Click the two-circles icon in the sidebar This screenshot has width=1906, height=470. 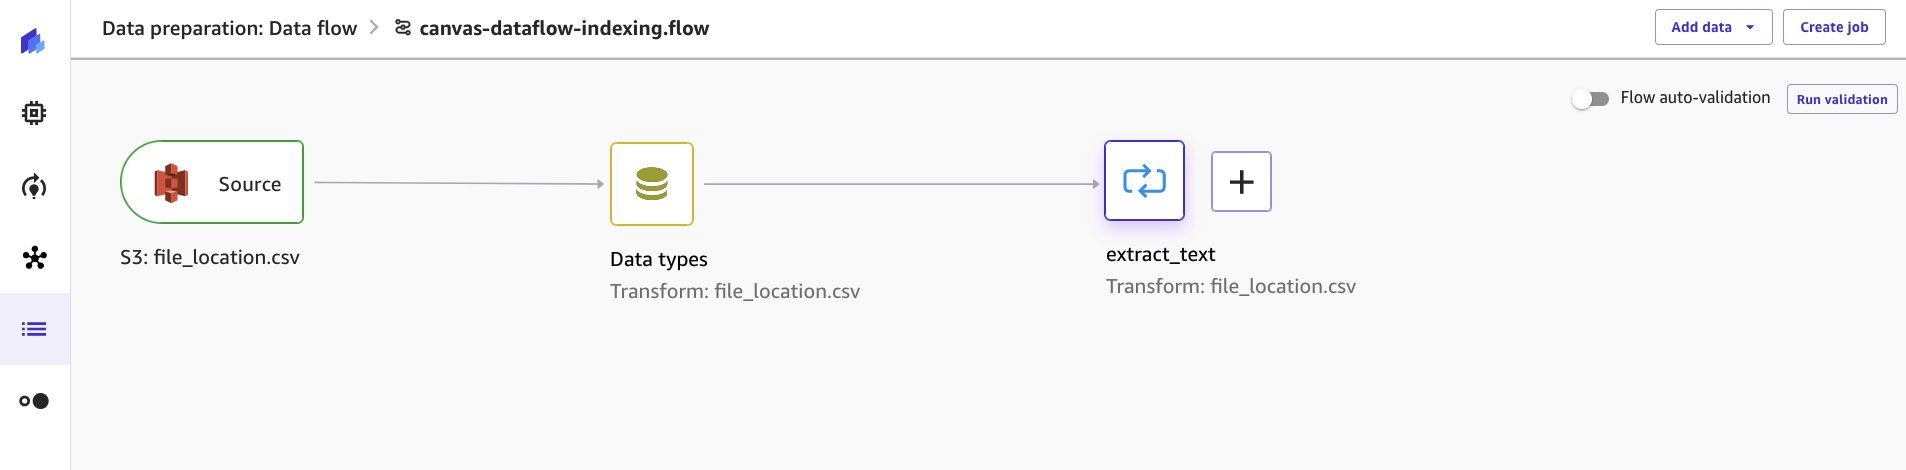coord(34,401)
